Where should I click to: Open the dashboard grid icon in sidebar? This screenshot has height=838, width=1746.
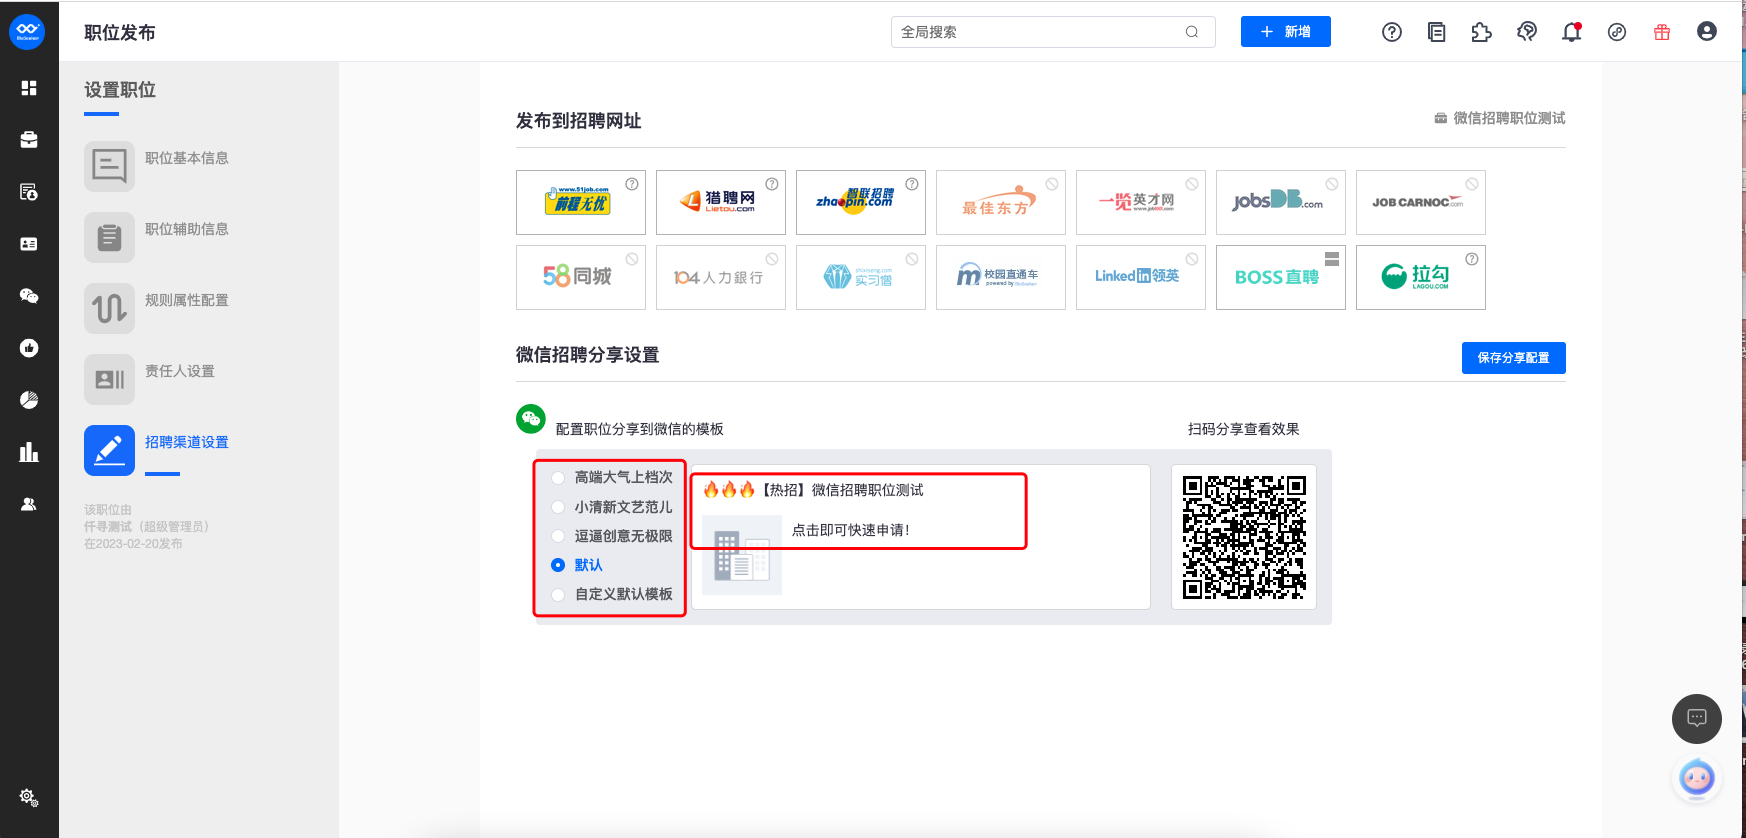click(x=29, y=88)
